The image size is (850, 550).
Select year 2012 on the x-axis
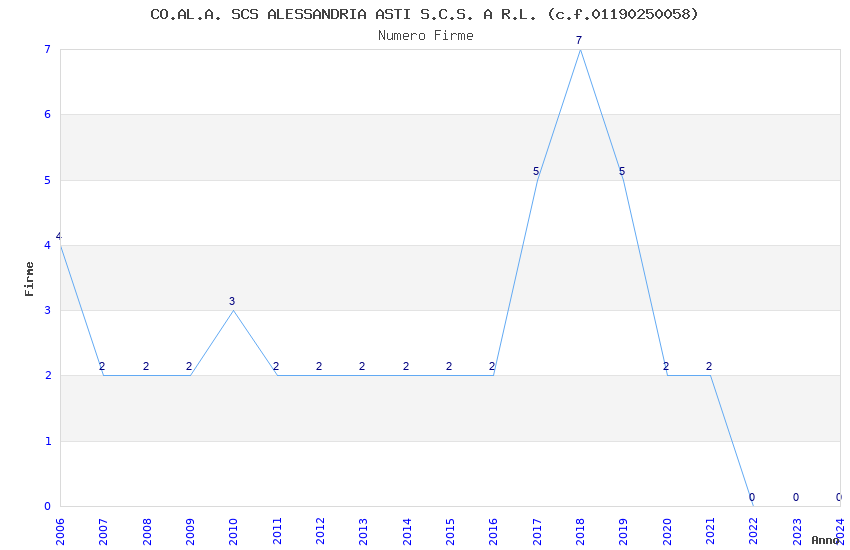pyautogui.click(x=320, y=531)
